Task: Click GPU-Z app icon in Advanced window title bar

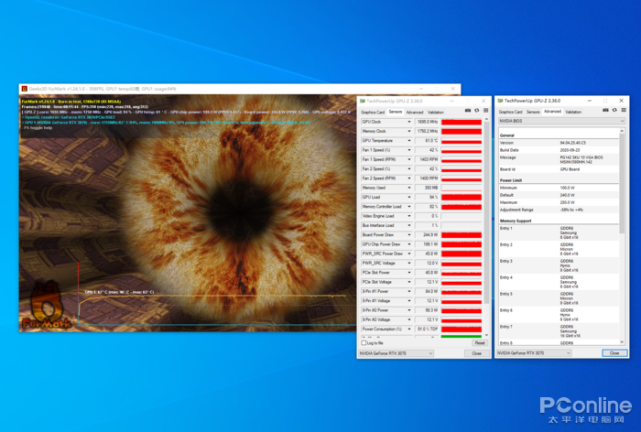Action: click(500, 101)
